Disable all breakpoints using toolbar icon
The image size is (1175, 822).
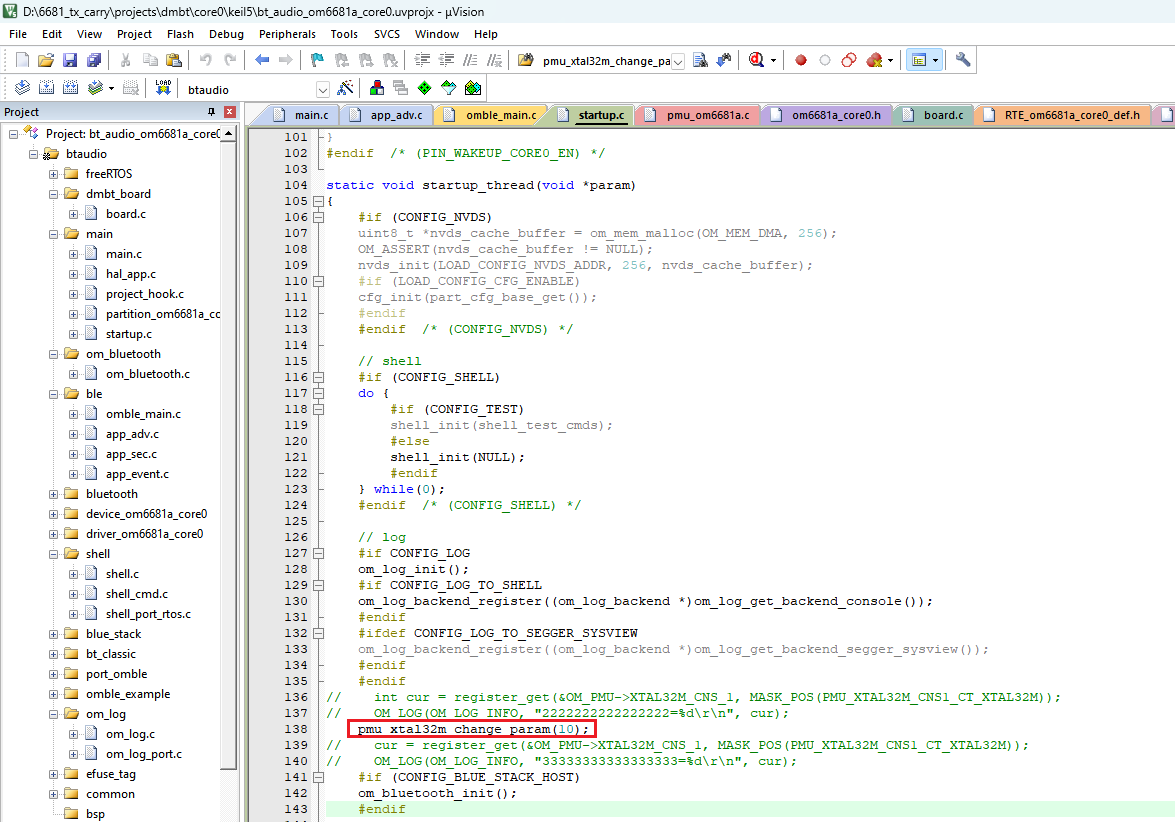pos(849,60)
